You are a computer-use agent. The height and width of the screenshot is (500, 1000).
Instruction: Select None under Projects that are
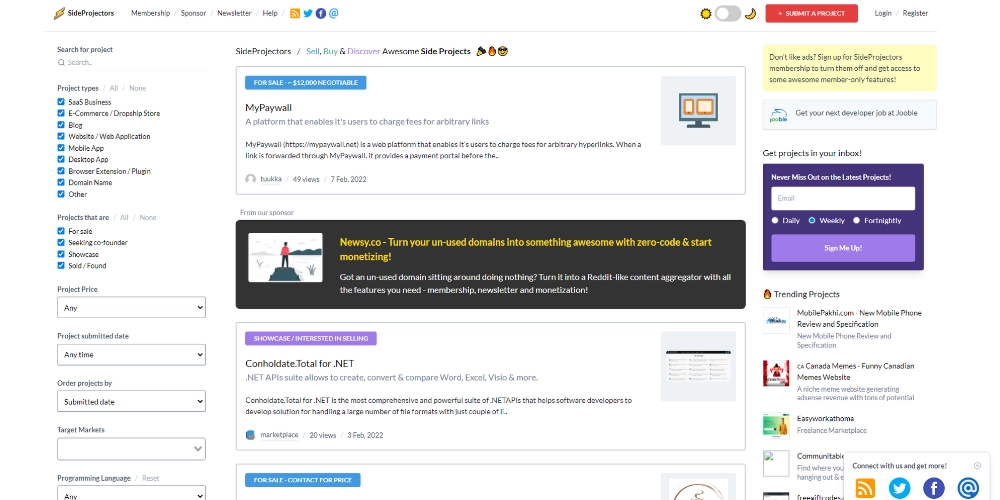(148, 217)
